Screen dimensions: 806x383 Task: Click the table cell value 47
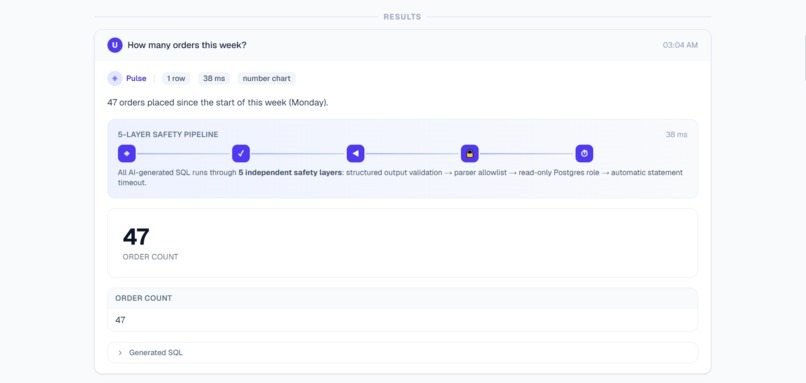[x=120, y=320]
